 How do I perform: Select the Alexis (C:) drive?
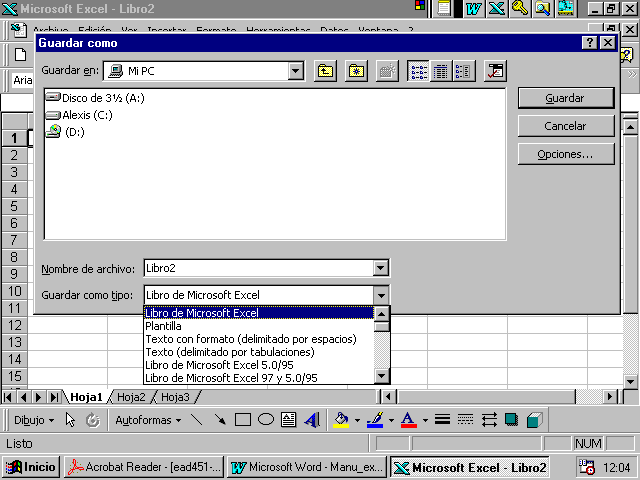tap(79, 115)
